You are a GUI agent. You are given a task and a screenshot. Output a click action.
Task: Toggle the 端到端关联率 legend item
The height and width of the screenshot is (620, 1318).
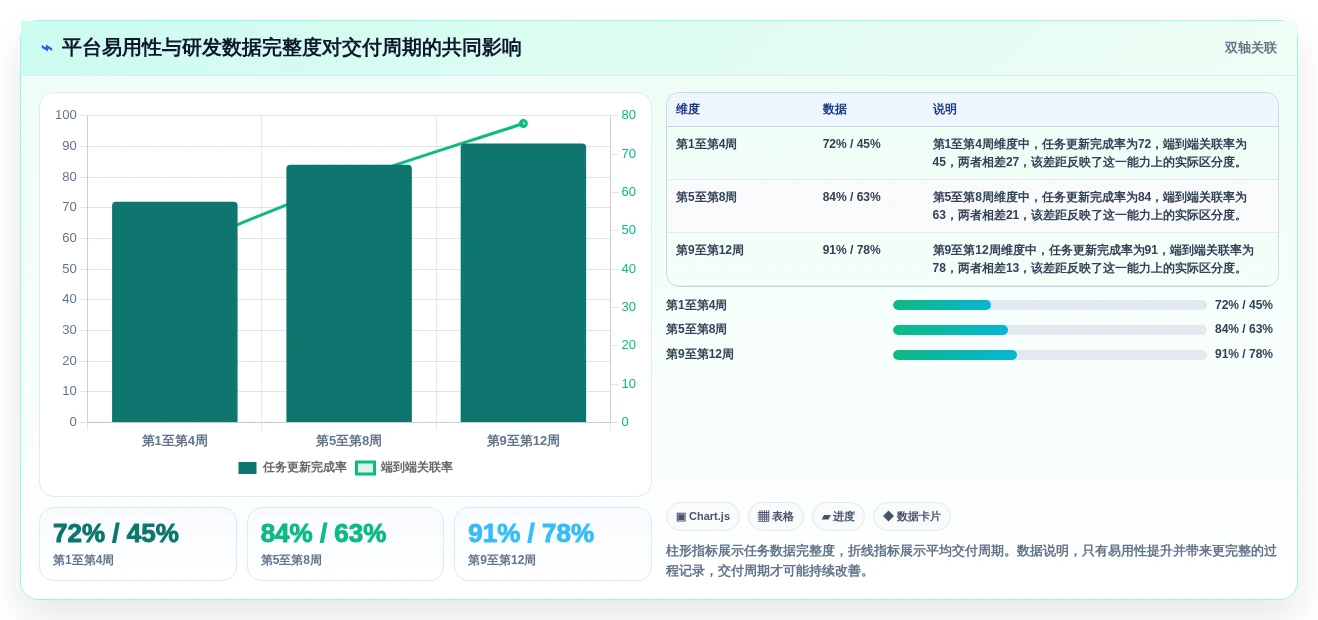tap(404, 467)
